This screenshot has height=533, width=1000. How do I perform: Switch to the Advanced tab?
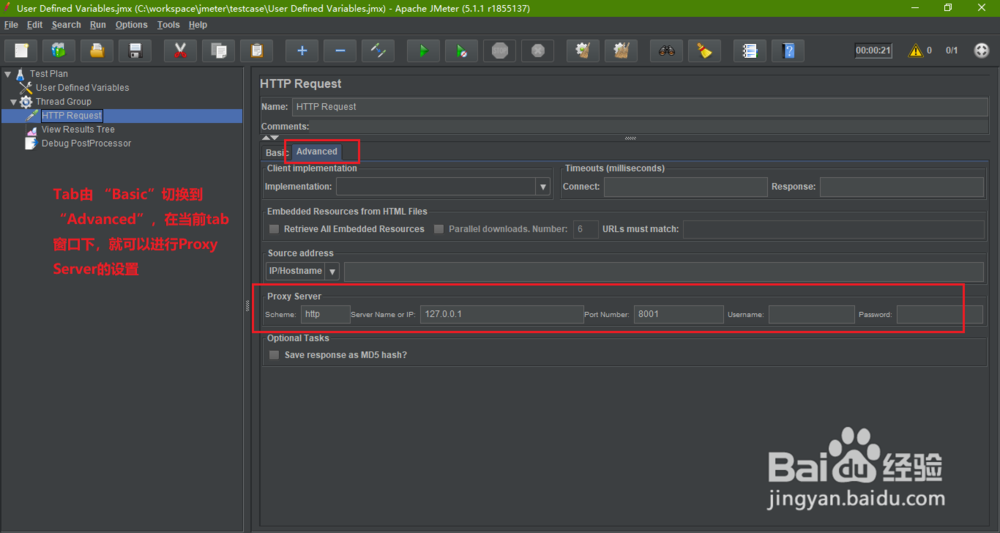click(317, 152)
